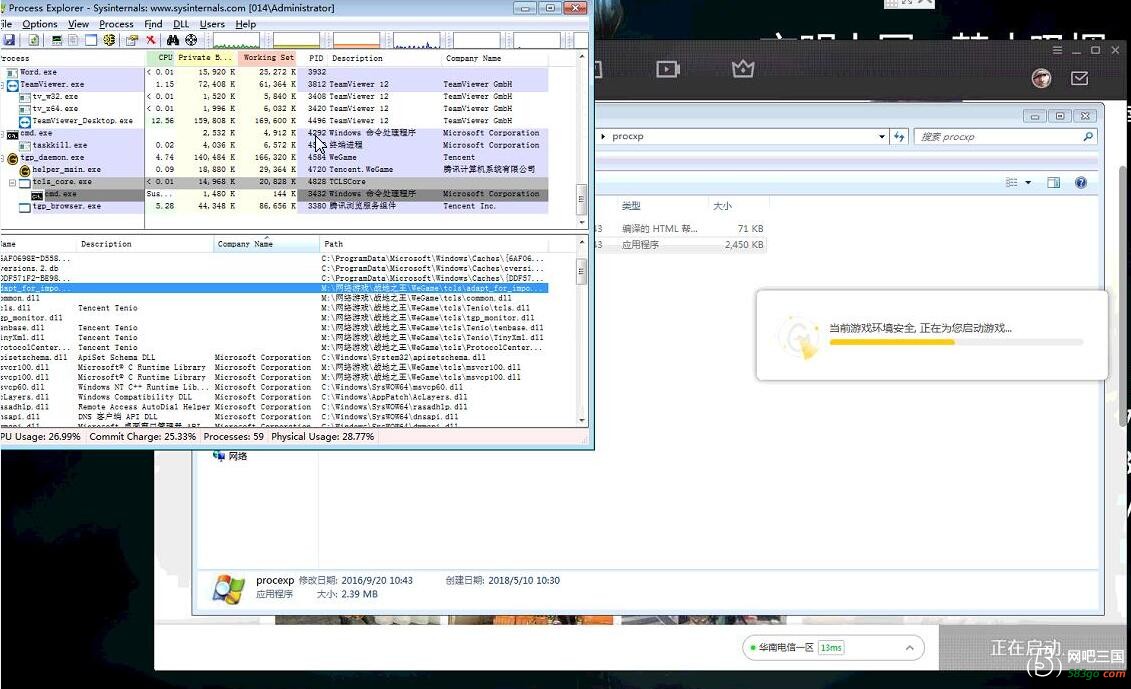Click the 网络 item in Explorer navigation

231,456
